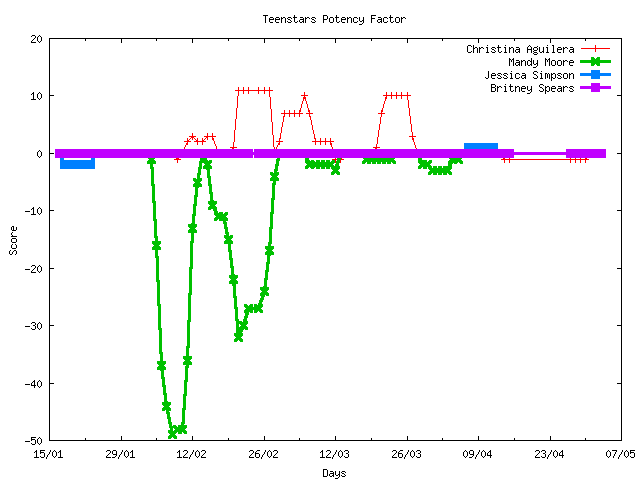The height and width of the screenshot is (480, 640).
Task: Click the 12/02 date tick label
Action: point(192,454)
